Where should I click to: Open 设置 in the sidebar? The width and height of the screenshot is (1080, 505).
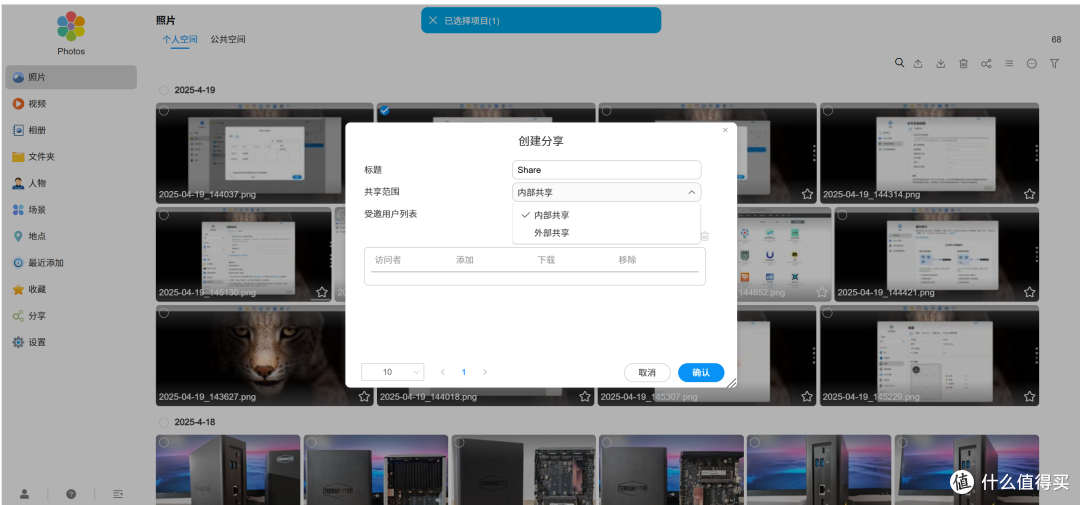[x=71, y=342]
